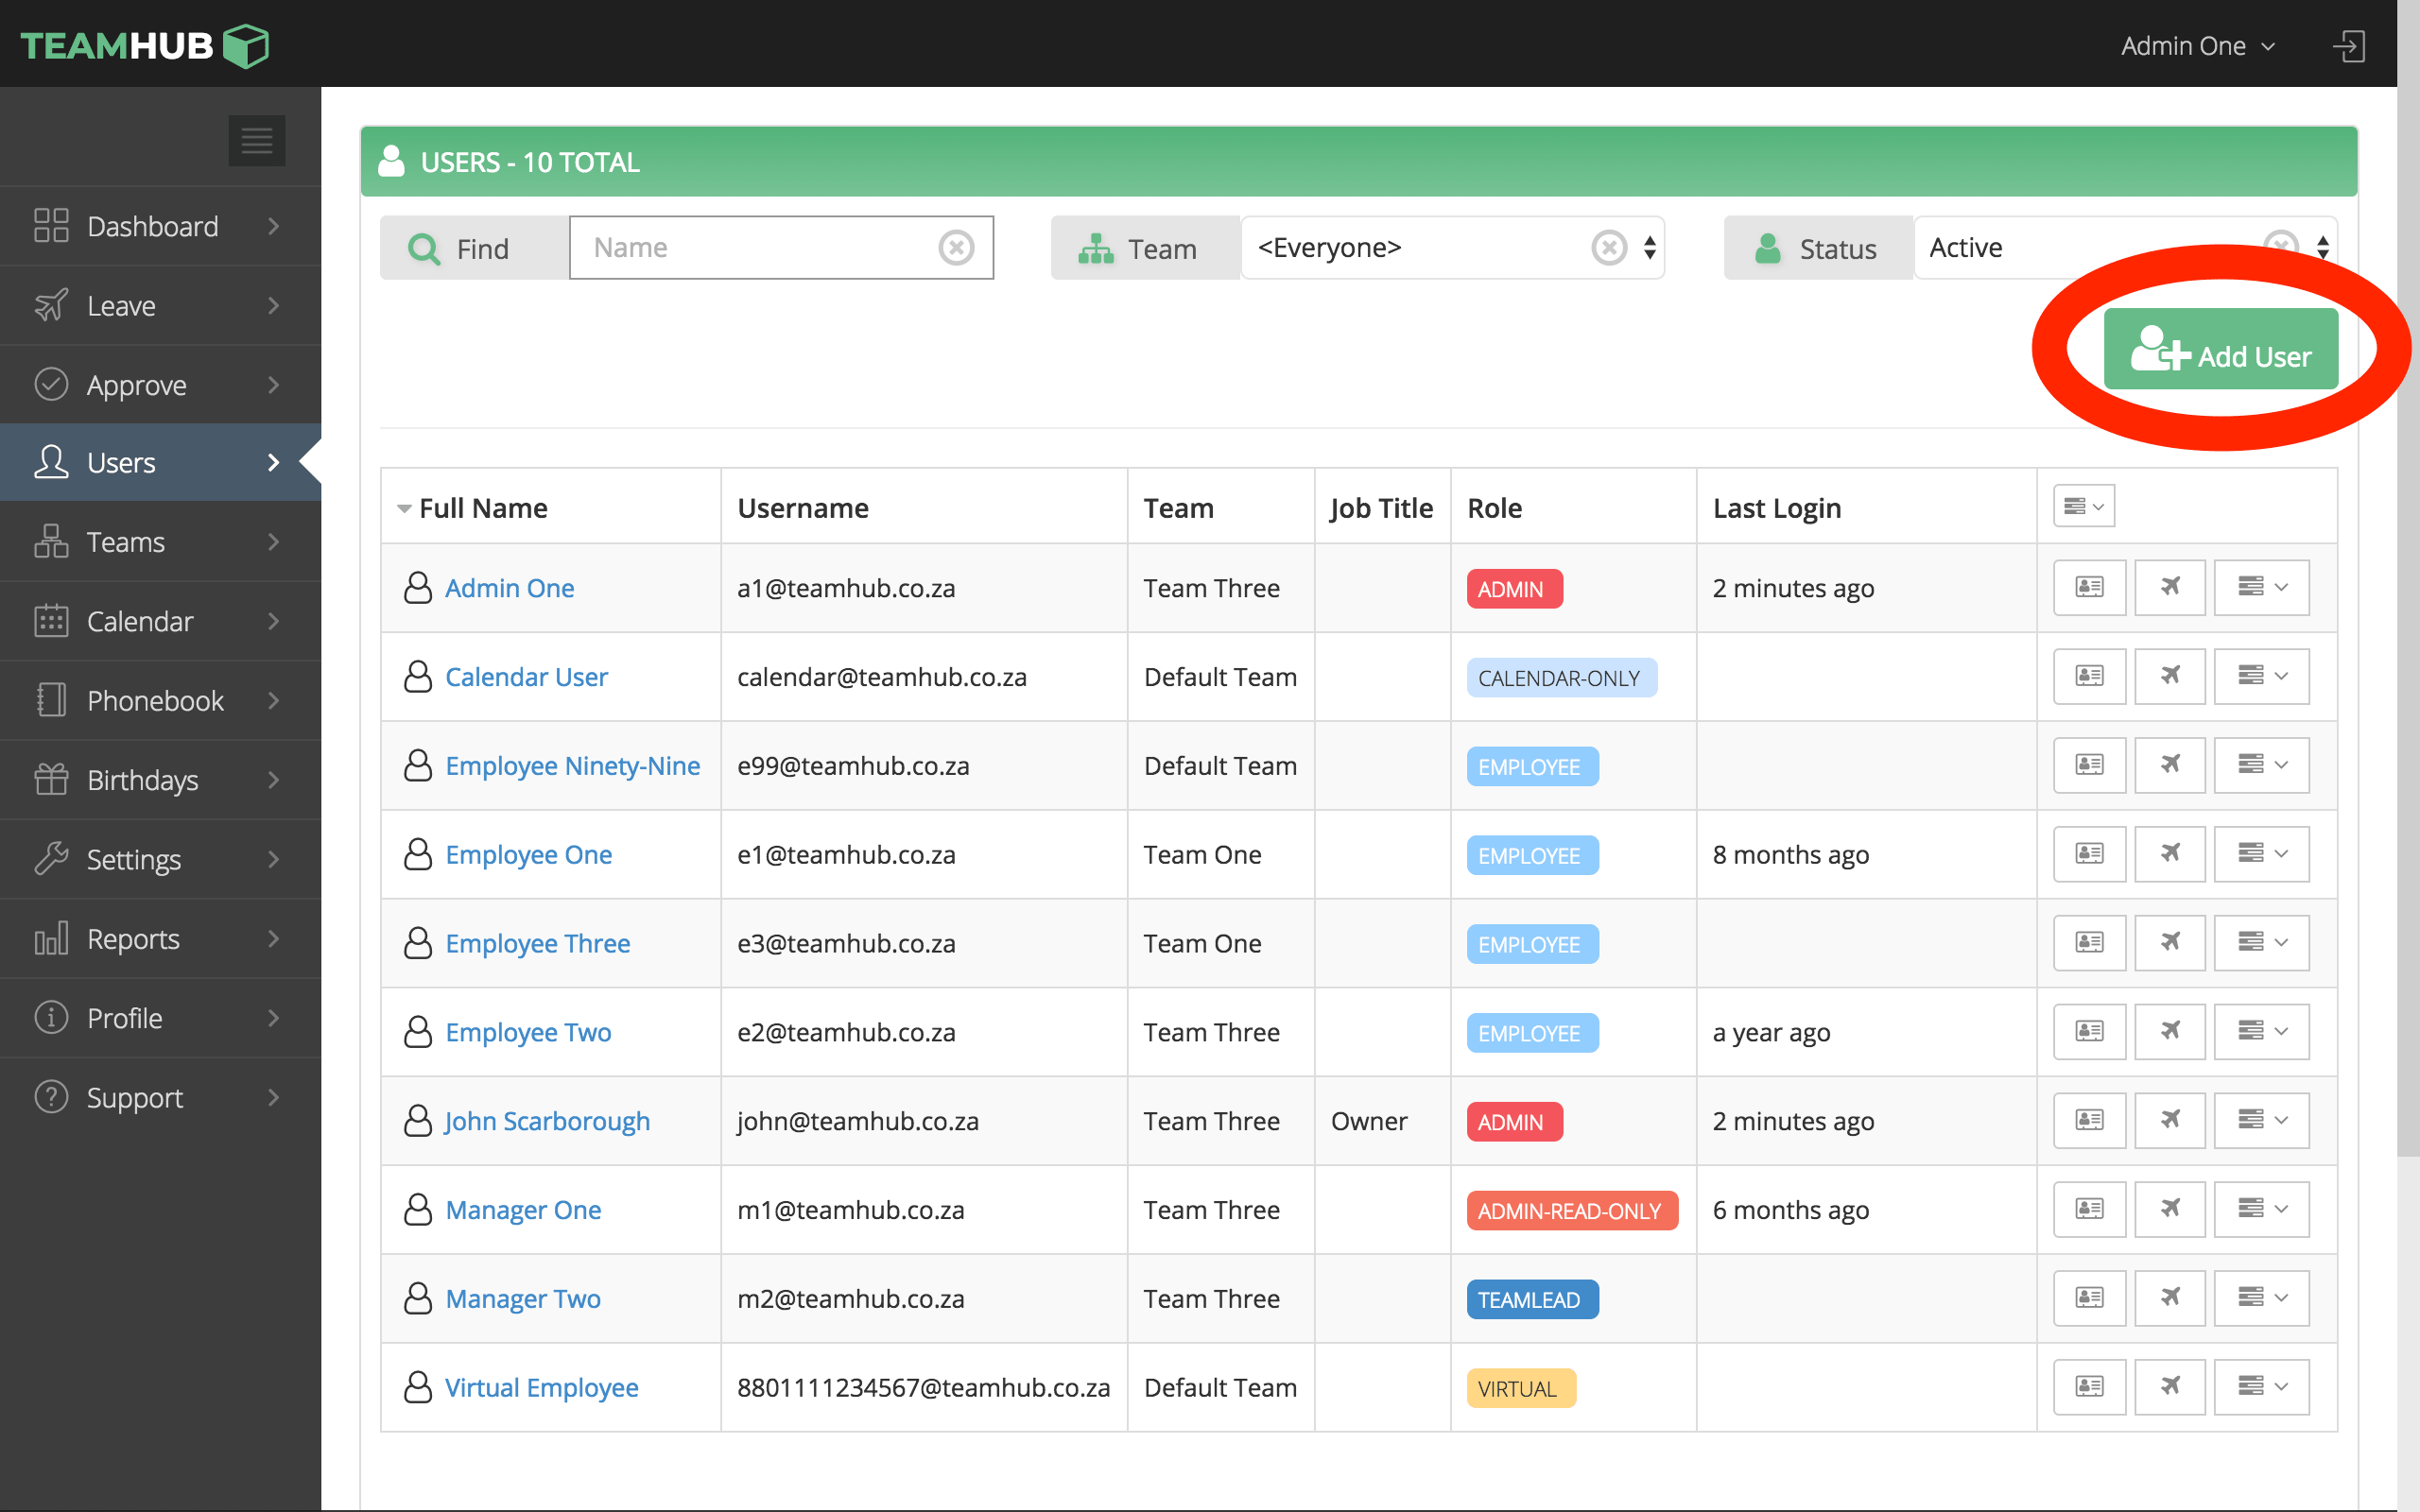This screenshot has height=1512, width=2420.
Task: Sort table by Full Name column
Action: pyautogui.click(x=482, y=508)
